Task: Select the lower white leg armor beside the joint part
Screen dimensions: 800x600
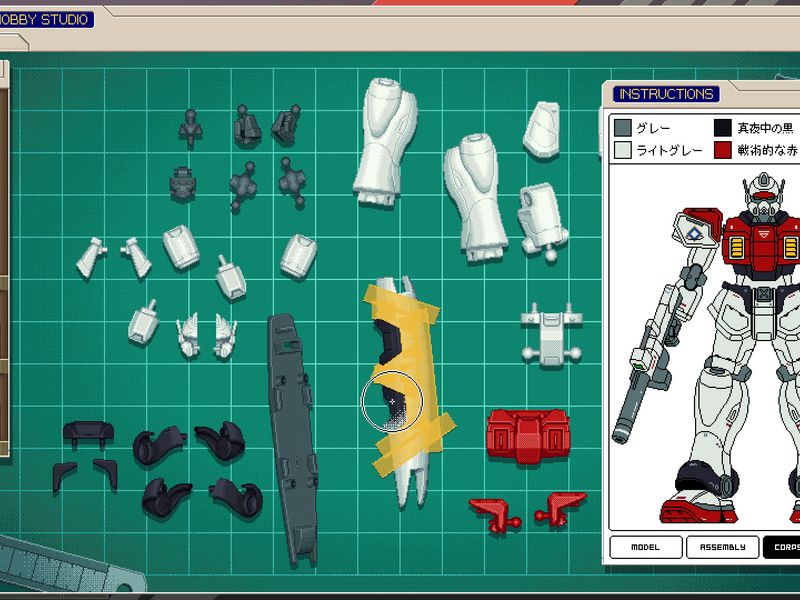Action: (474, 197)
